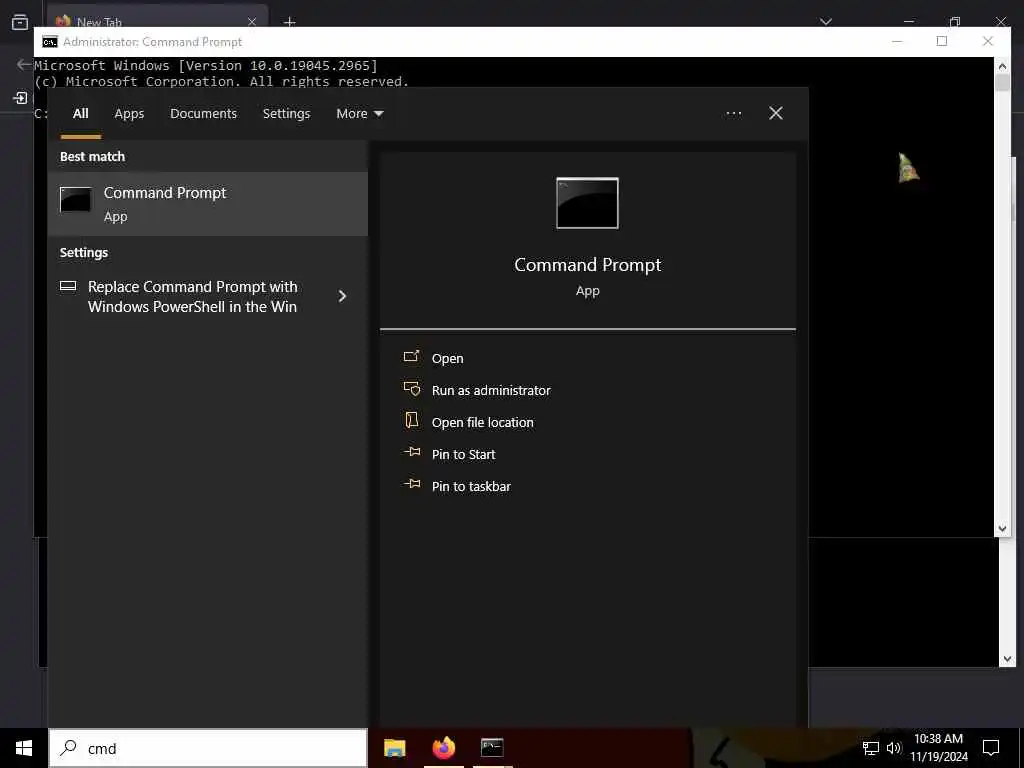1024x768 pixels.
Task: Click the Firefox back arrow button
Action: pos(24,64)
